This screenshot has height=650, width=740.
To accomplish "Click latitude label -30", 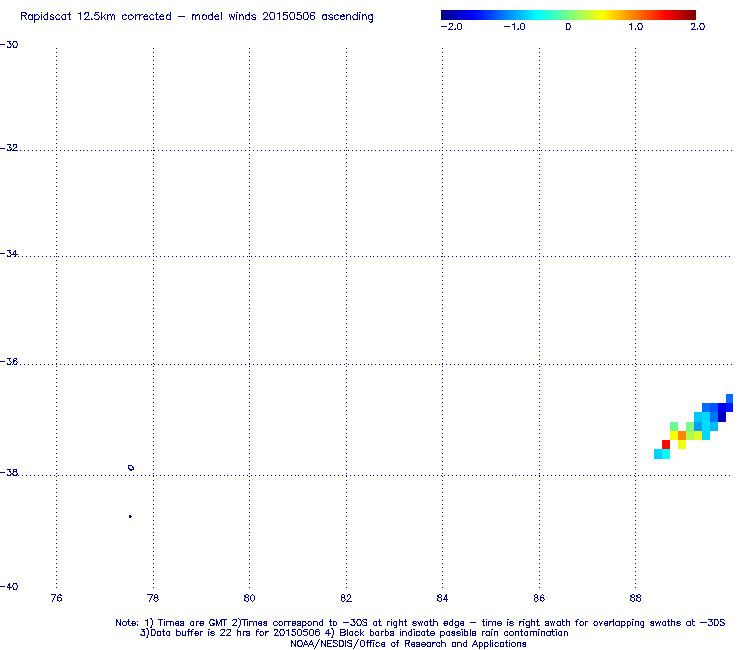I will tap(9, 45).
